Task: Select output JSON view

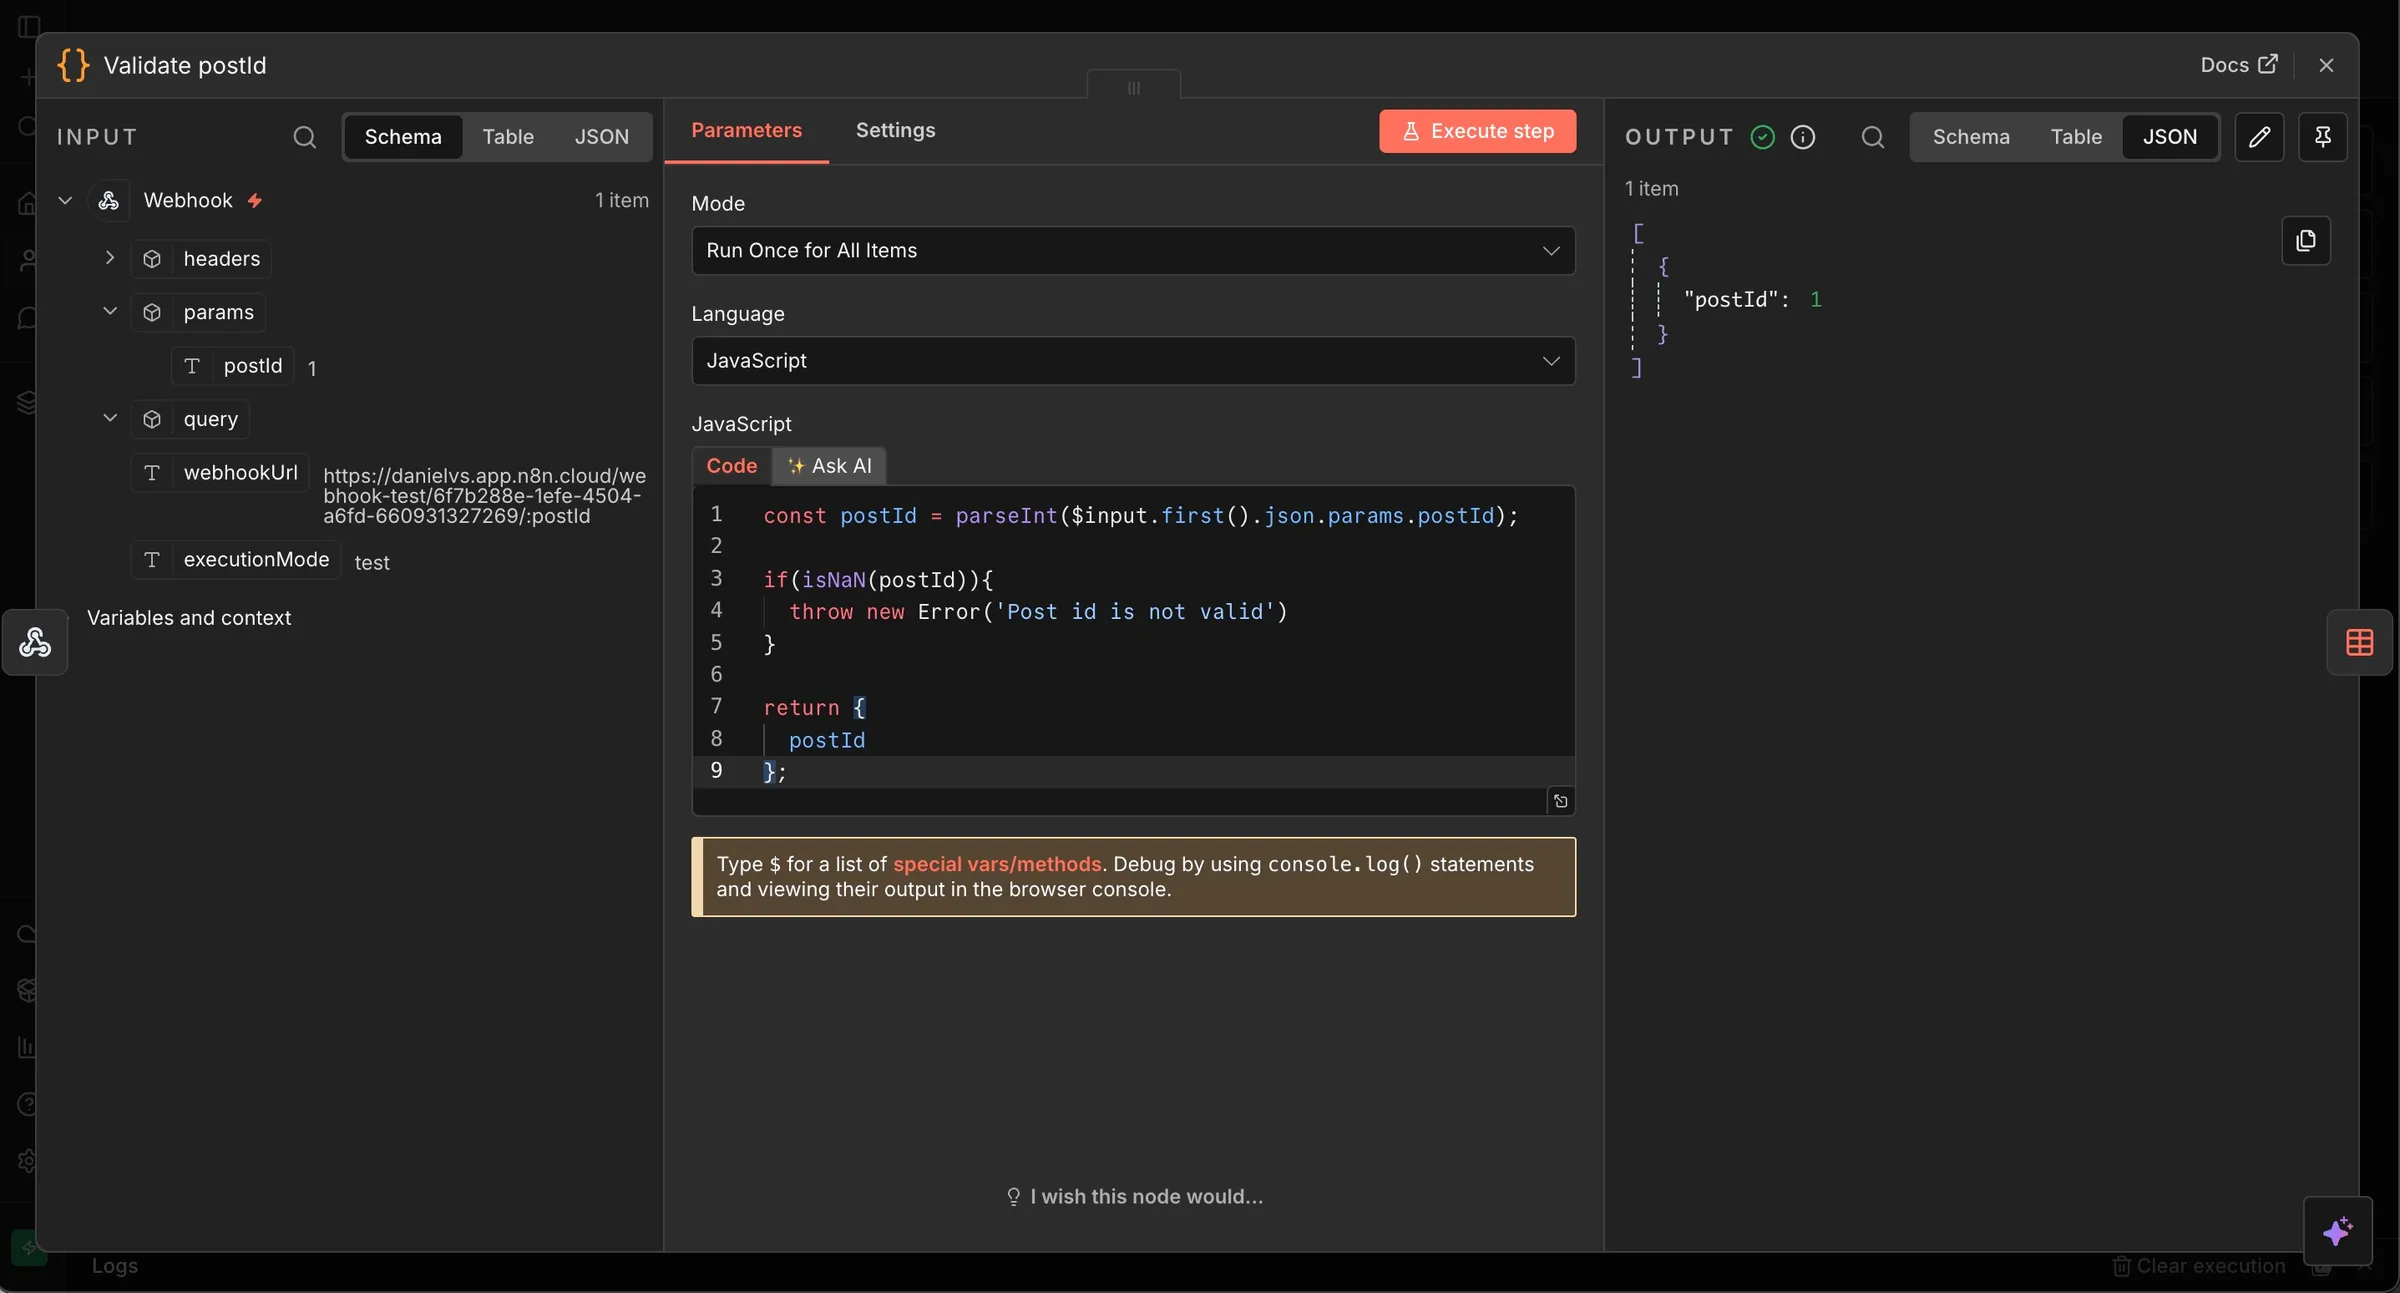Action: [2169, 137]
